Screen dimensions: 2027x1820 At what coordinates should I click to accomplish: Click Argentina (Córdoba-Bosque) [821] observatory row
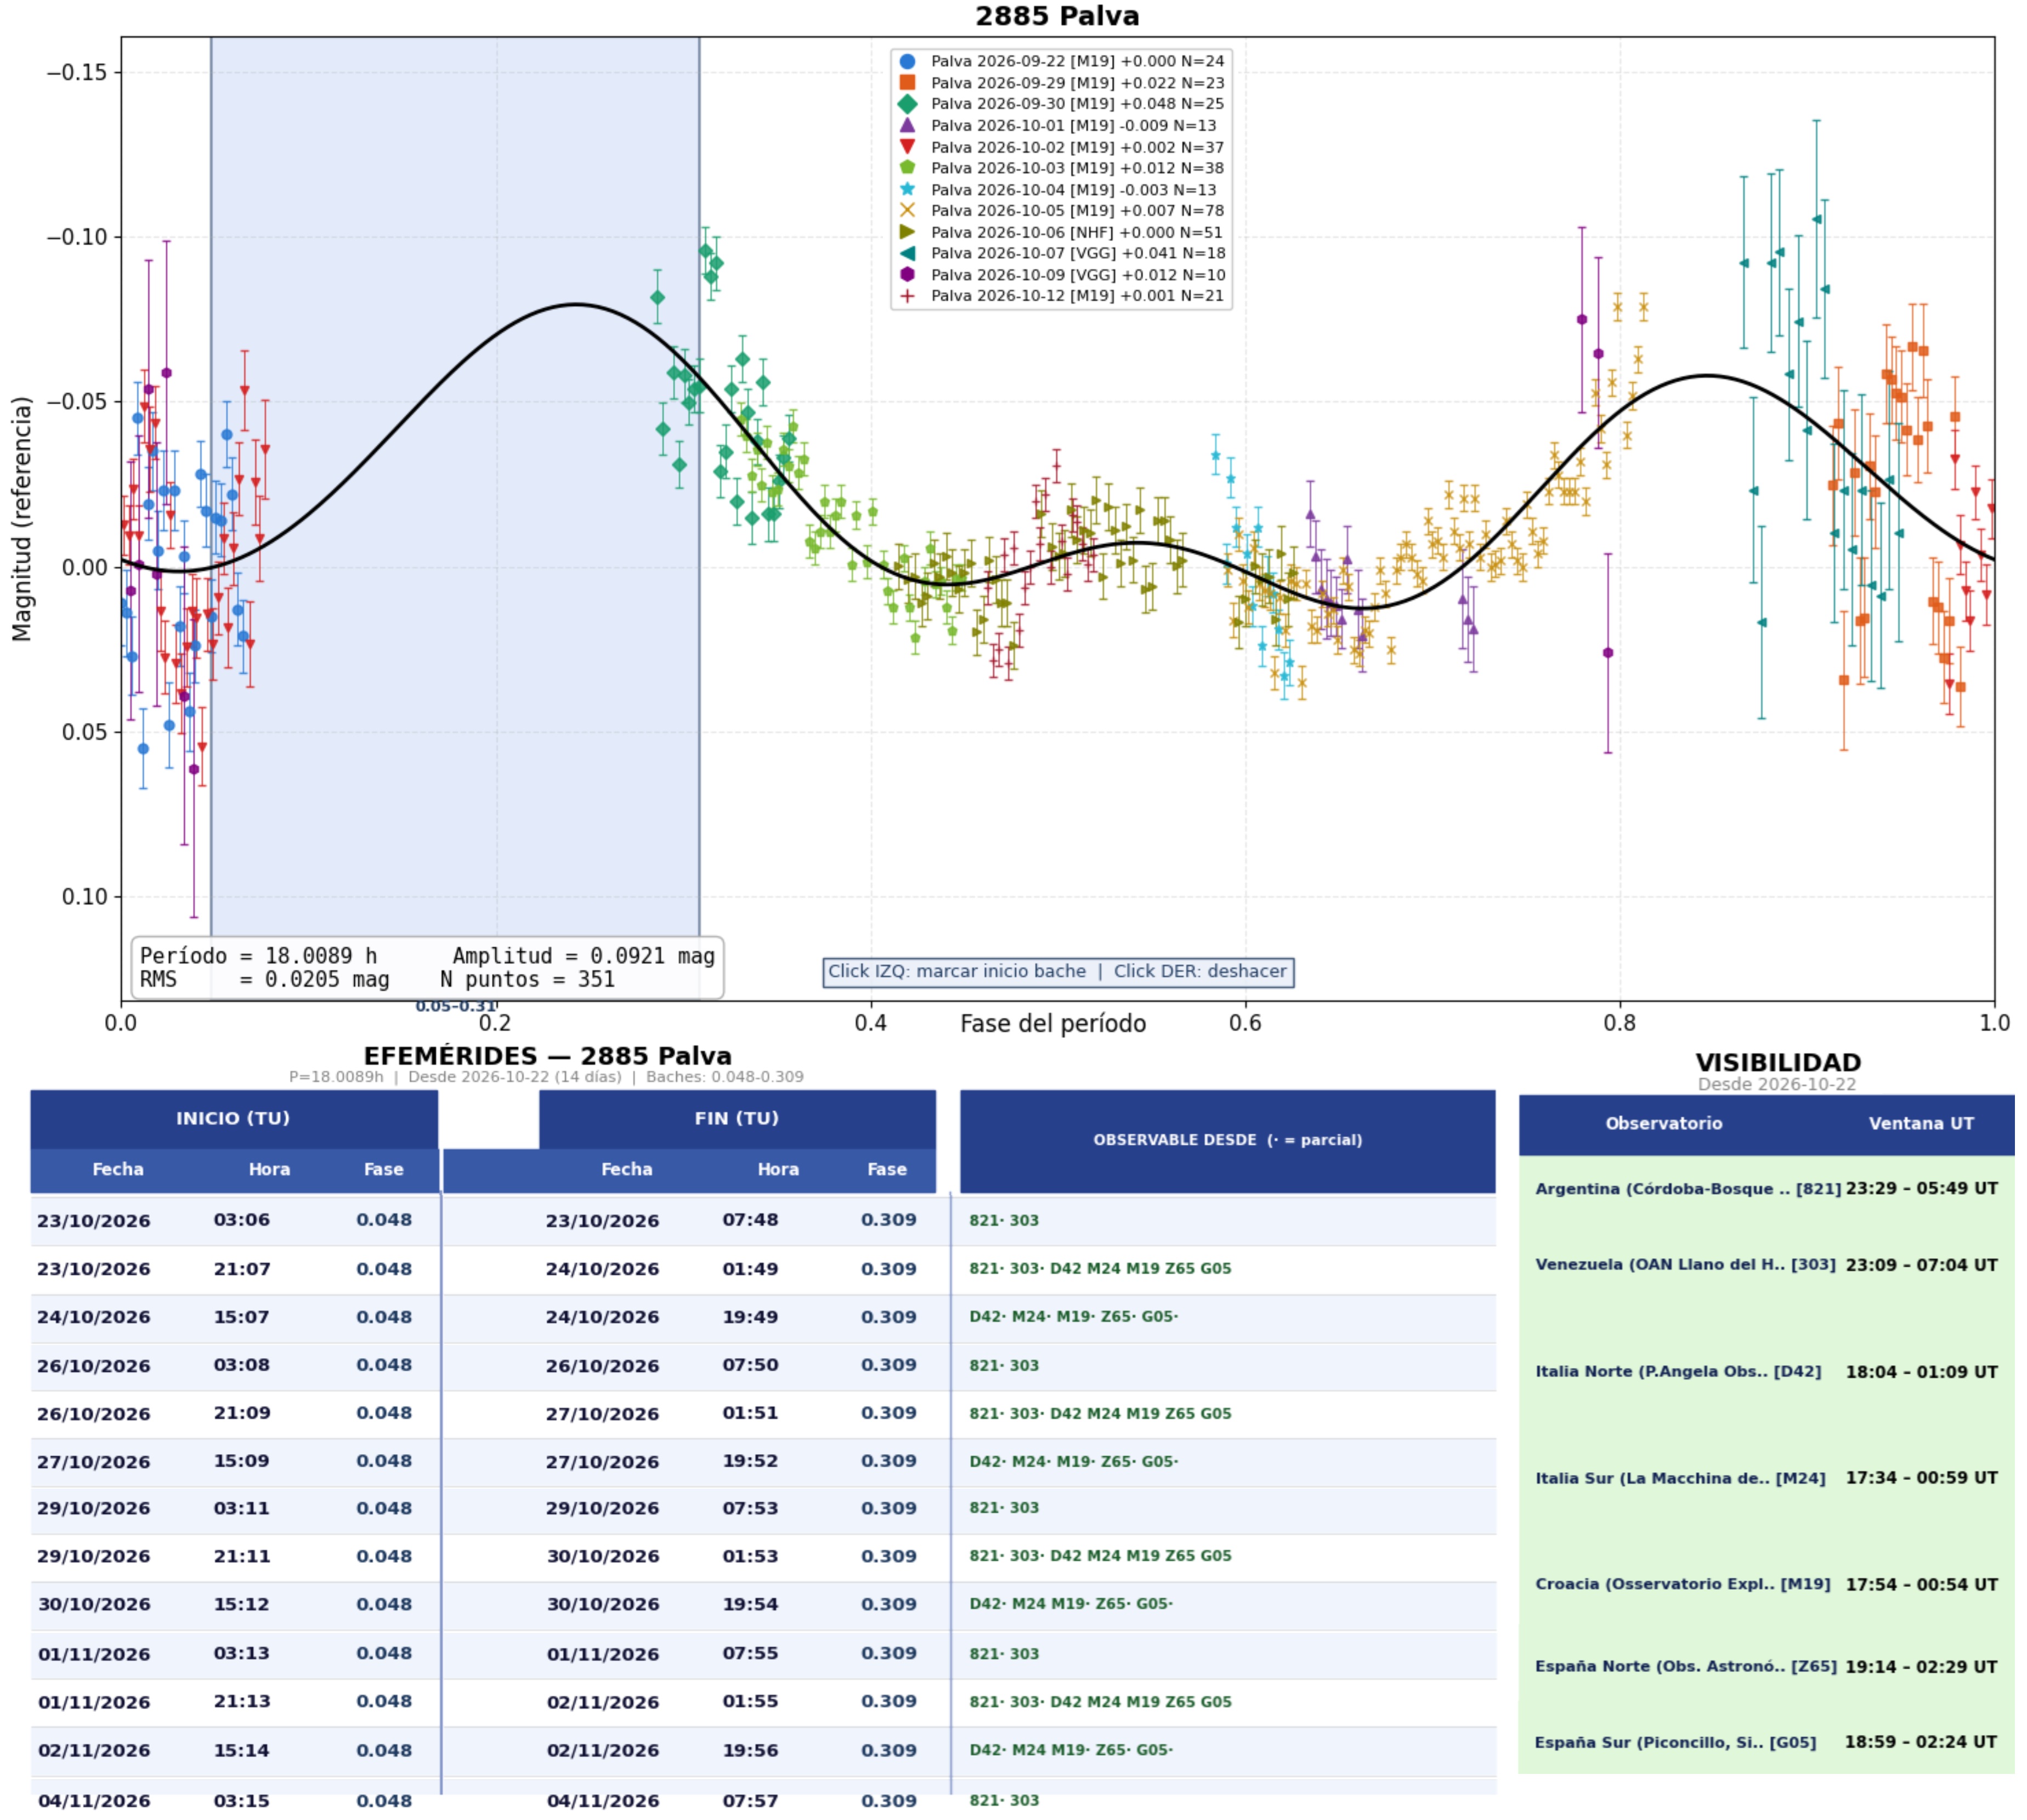[1766, 1189]
